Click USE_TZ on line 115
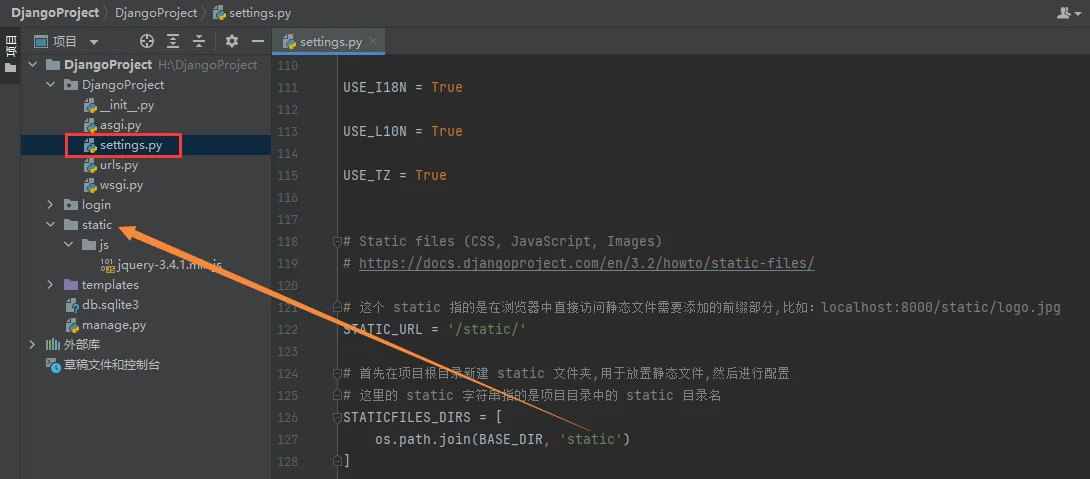 tap(367, 175)
